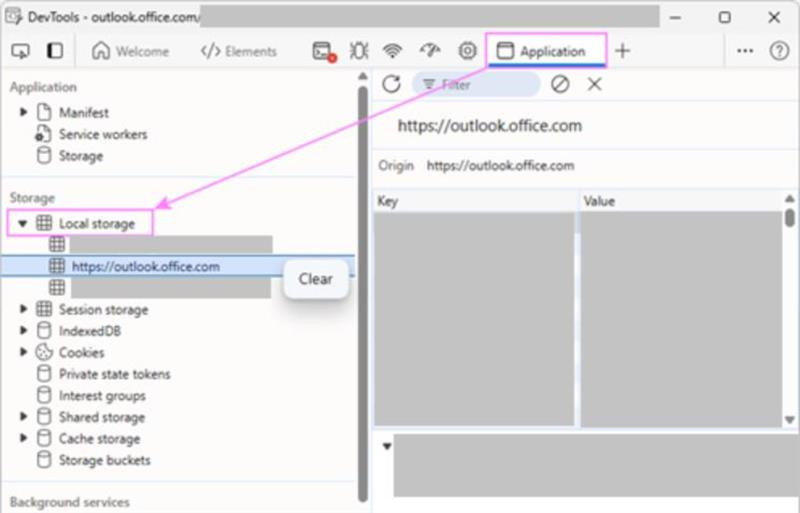Toggle the dock side panel icon
Screen dimensions: 800x513
point(55,51)
